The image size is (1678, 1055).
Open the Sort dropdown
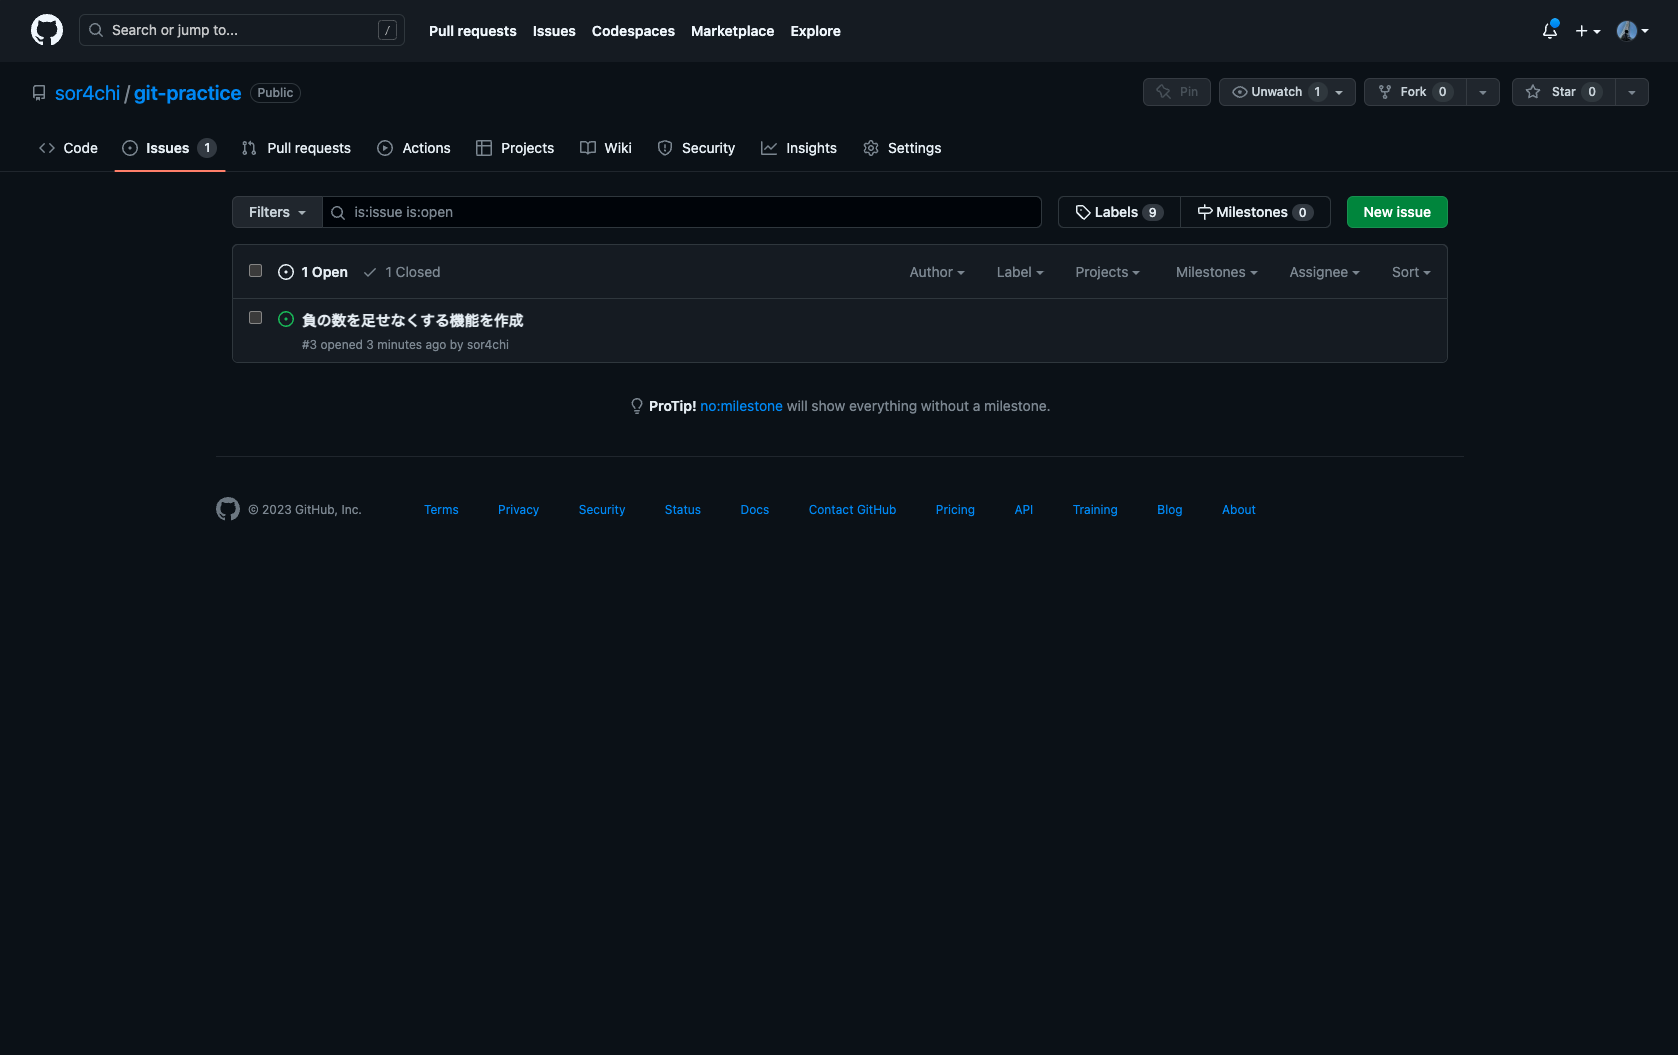(x=1410, y=272)
